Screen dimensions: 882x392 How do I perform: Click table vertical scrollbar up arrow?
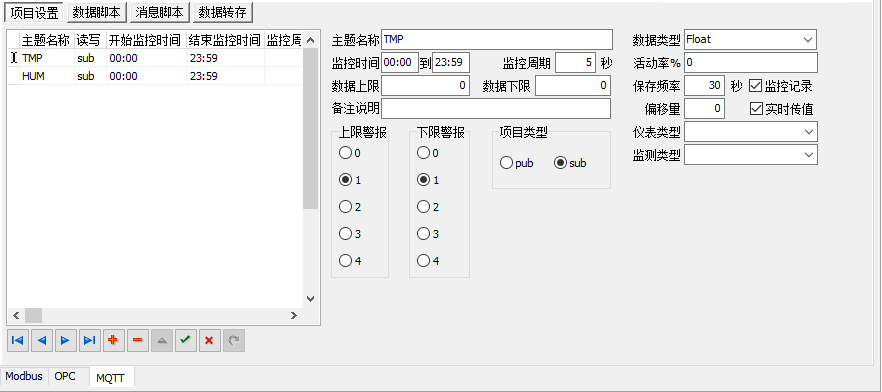click(x=310, y=40)
